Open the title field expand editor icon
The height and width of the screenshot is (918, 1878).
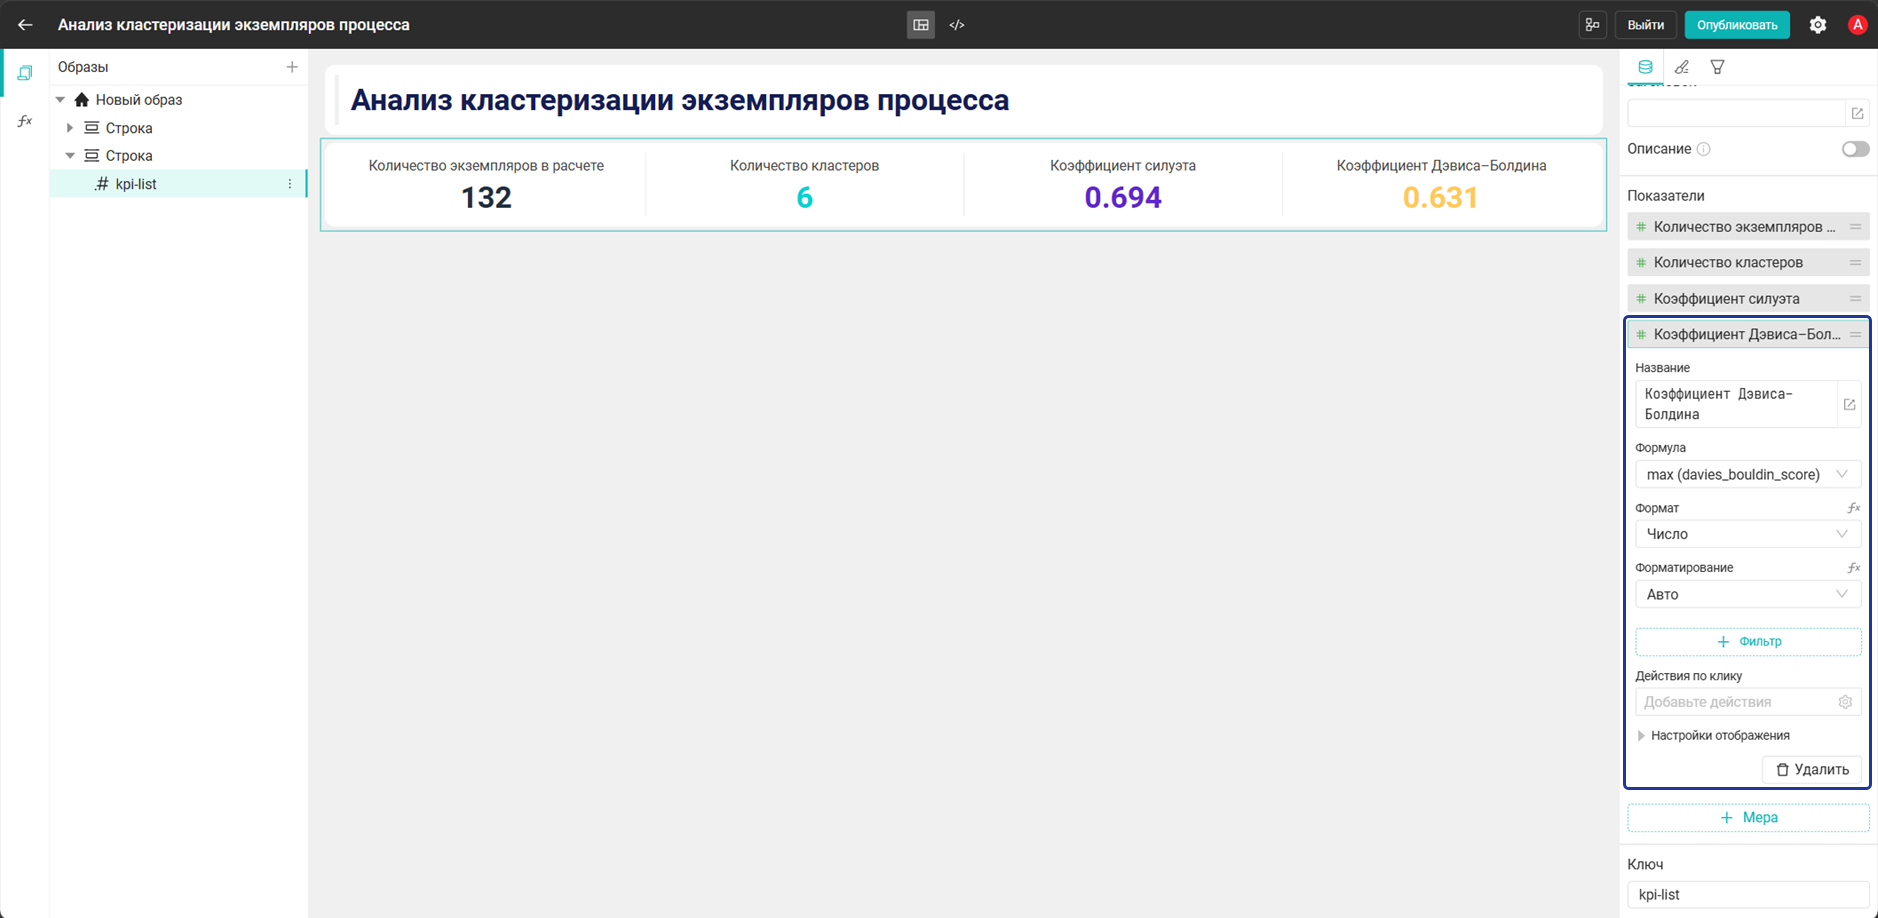click(x=1857, y=113)
